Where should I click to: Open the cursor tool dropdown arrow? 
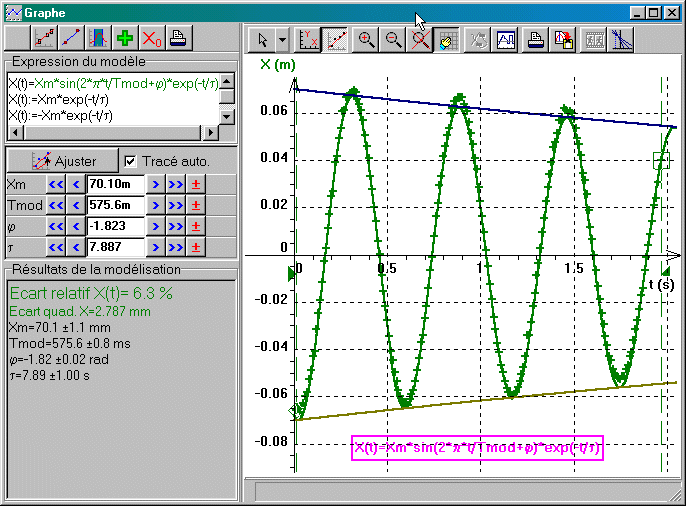tap(282, 40)
